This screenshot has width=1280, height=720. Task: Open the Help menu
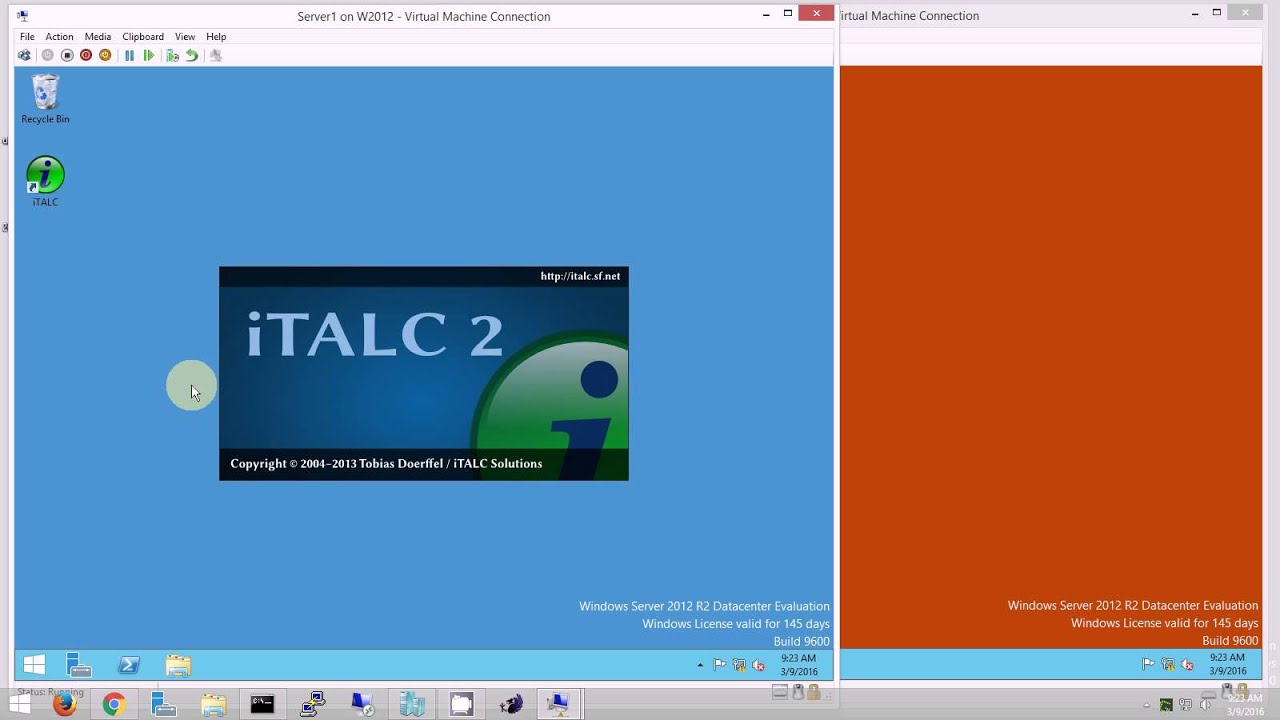[216, 37]
